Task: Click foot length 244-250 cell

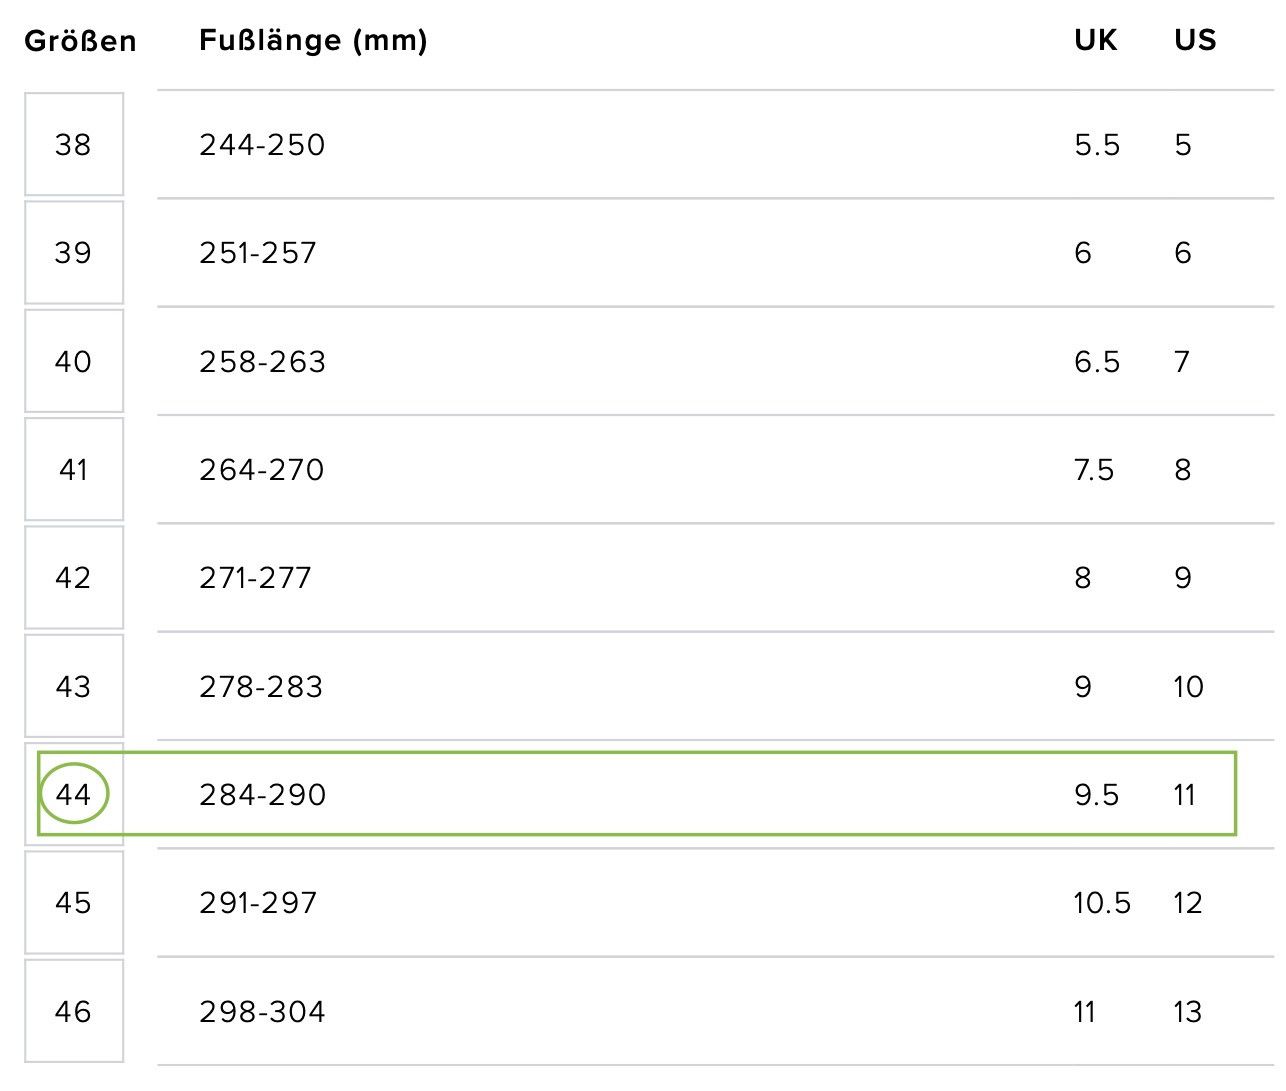Action: pyautogui.click(x=262, y=145)
